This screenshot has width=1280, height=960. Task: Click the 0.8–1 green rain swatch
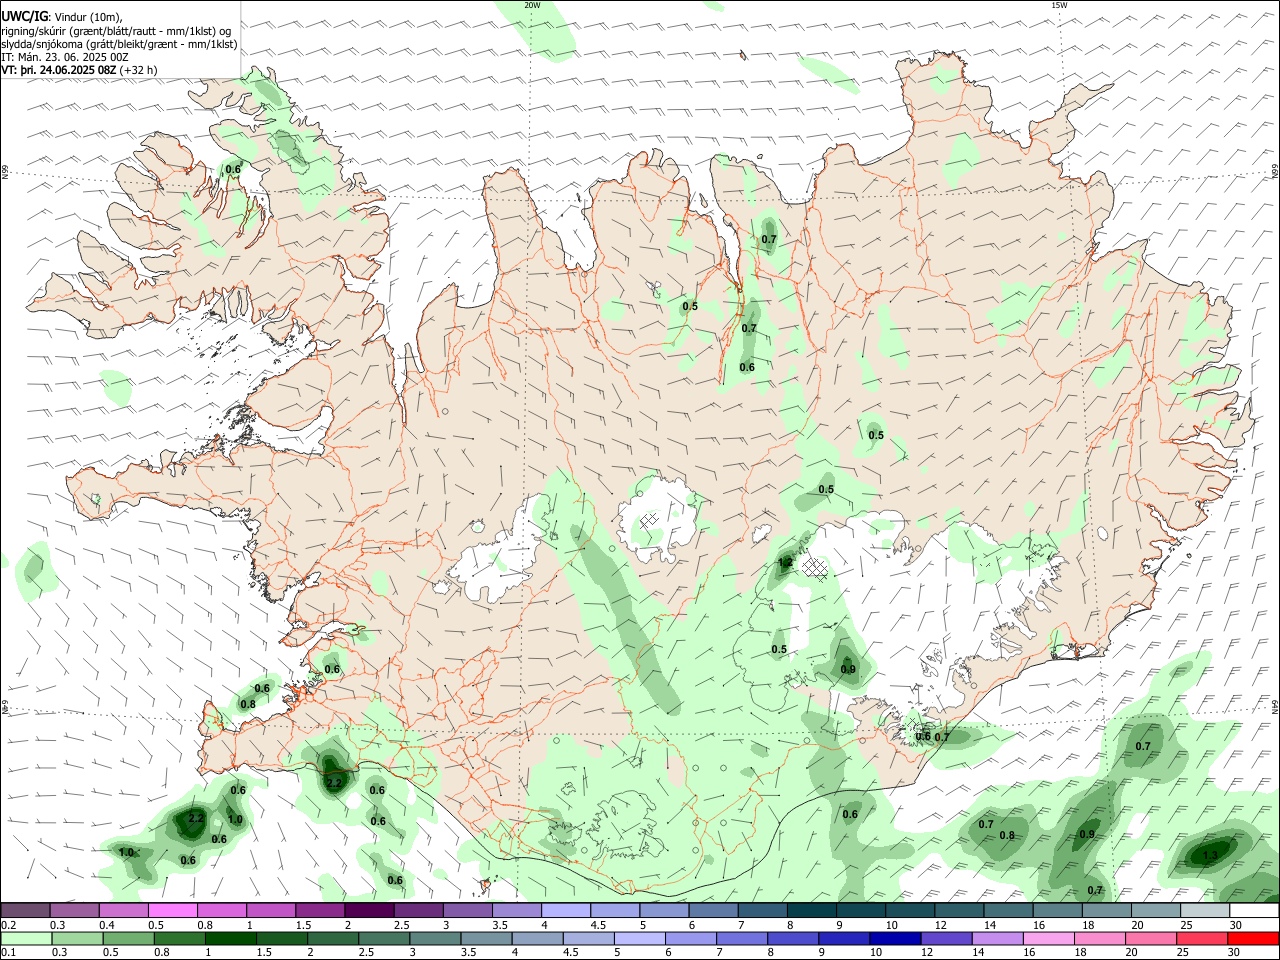point(180,939)
